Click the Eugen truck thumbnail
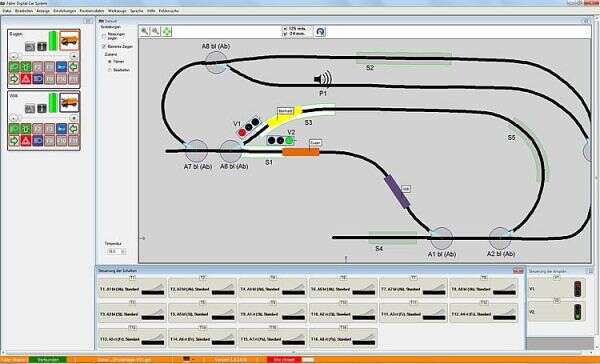The width and height of the screenshot is (600, 364). tap(70, 41)
